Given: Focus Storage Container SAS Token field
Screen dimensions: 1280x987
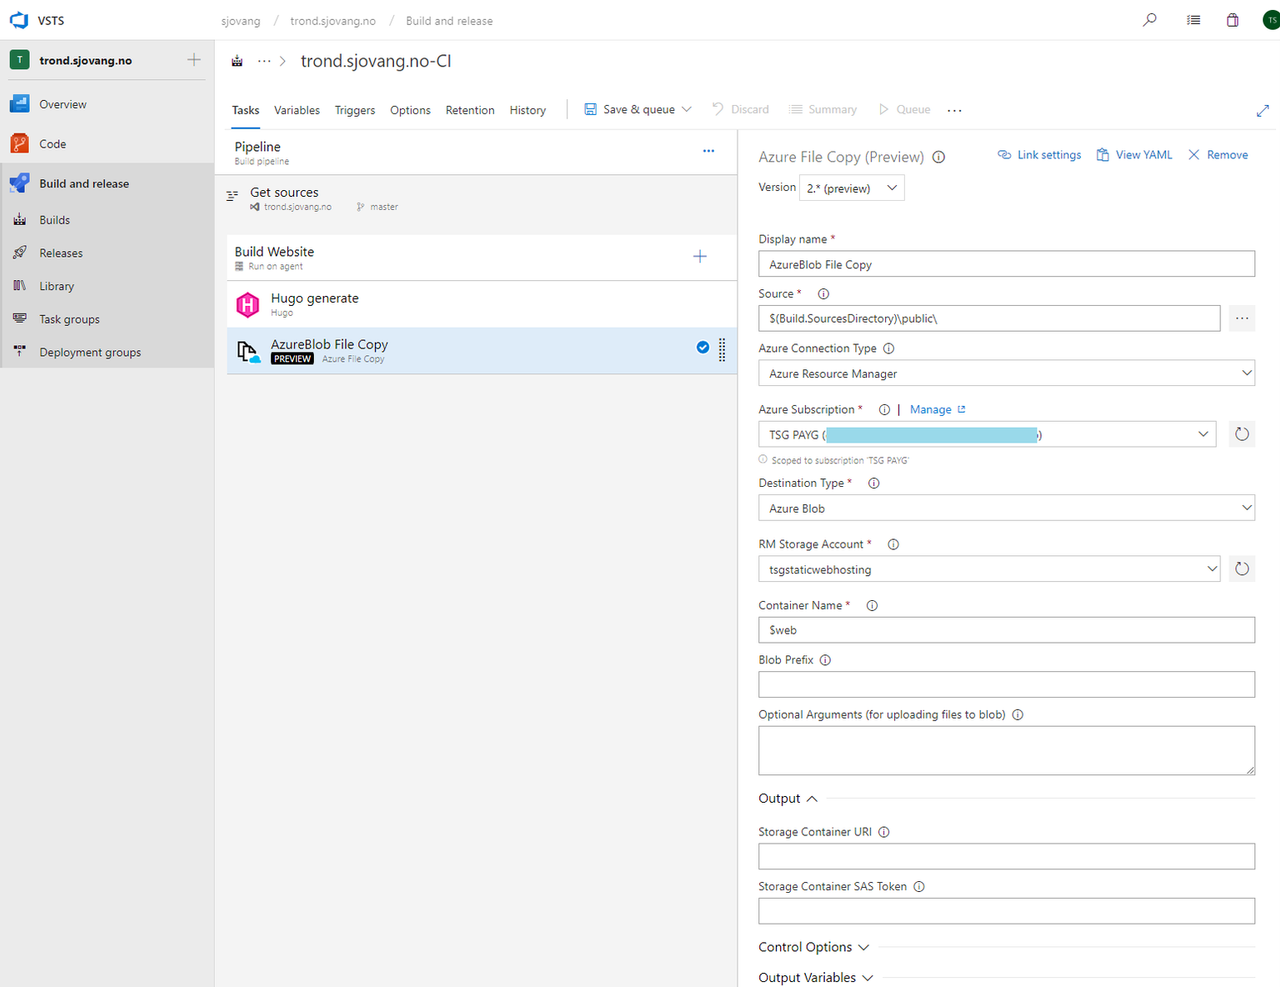Looking at the screenshot, I should point(1007,911).
